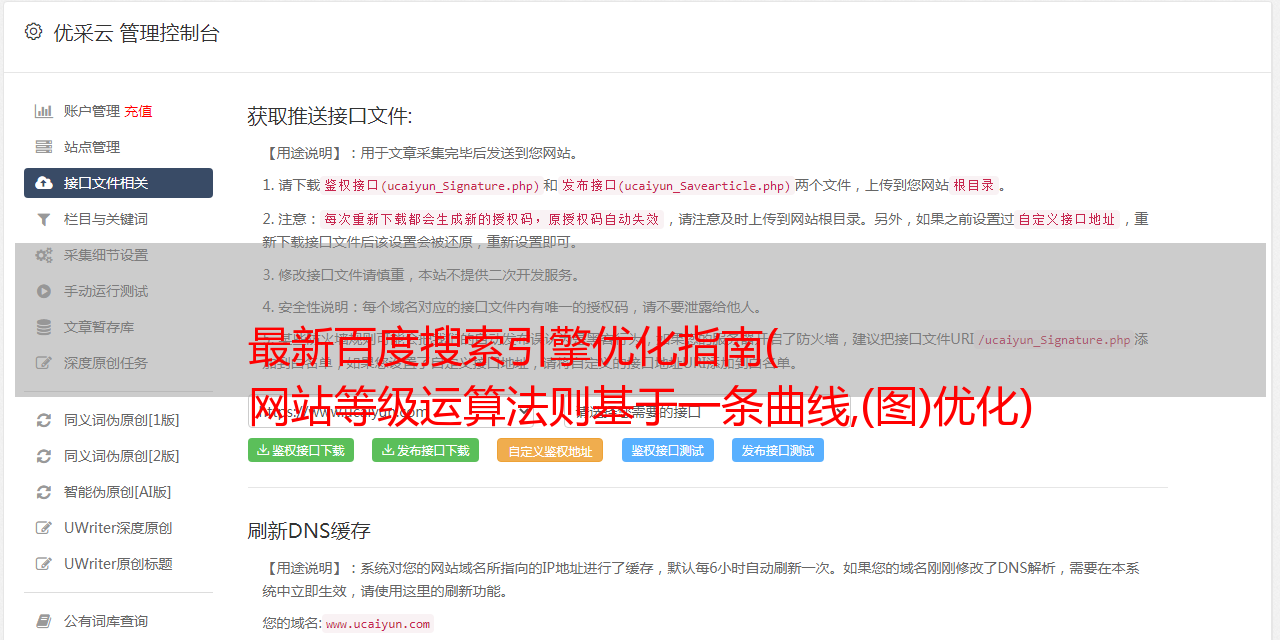
Task: Open UWriter原创标题 in sidebar
Action: click(118, 564)
